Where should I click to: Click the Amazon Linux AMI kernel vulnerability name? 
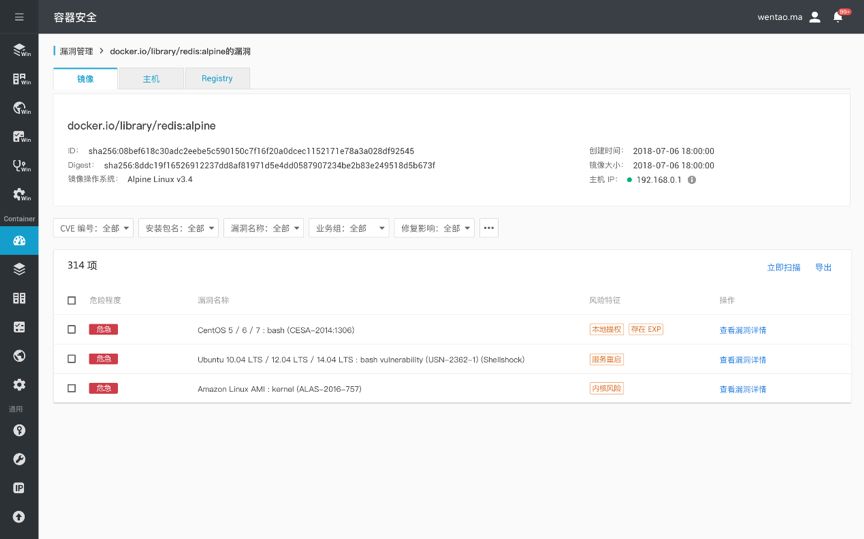click(x=279, y=389)
